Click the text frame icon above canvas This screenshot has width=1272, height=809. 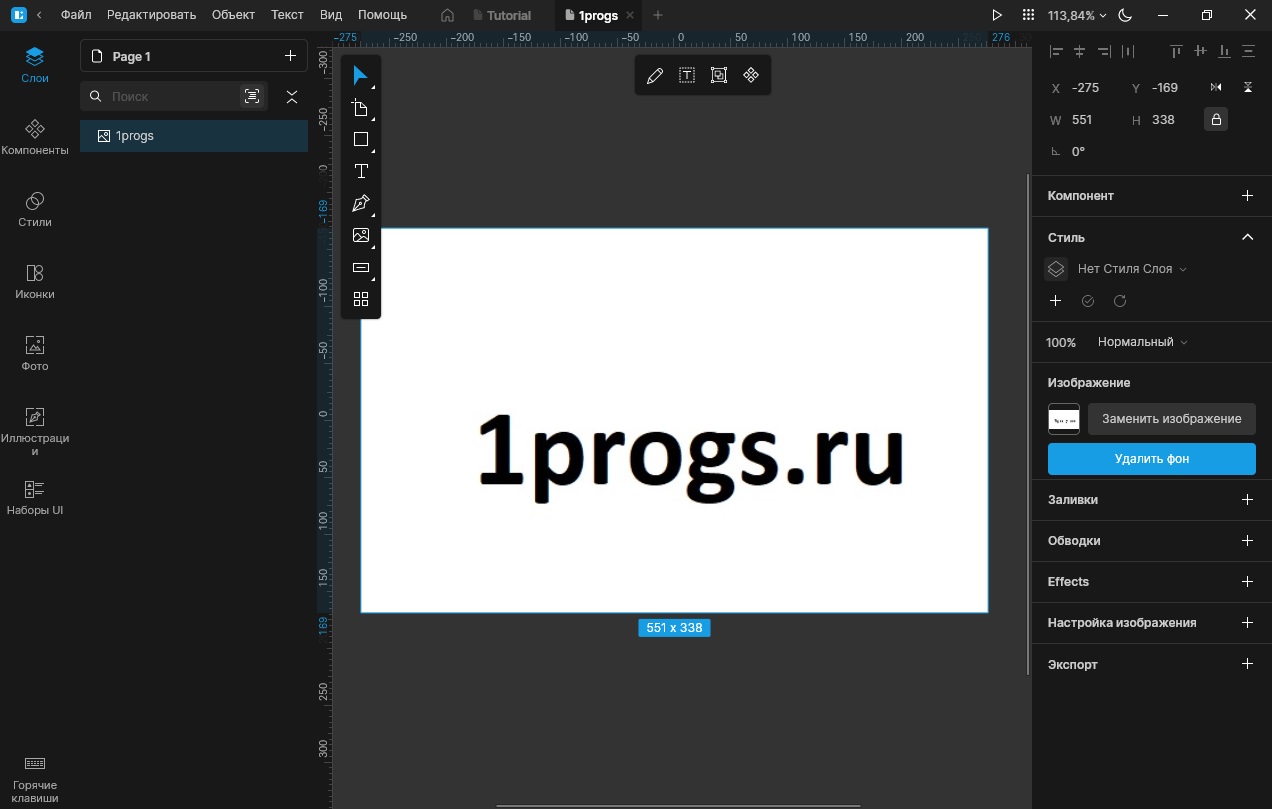687,76
